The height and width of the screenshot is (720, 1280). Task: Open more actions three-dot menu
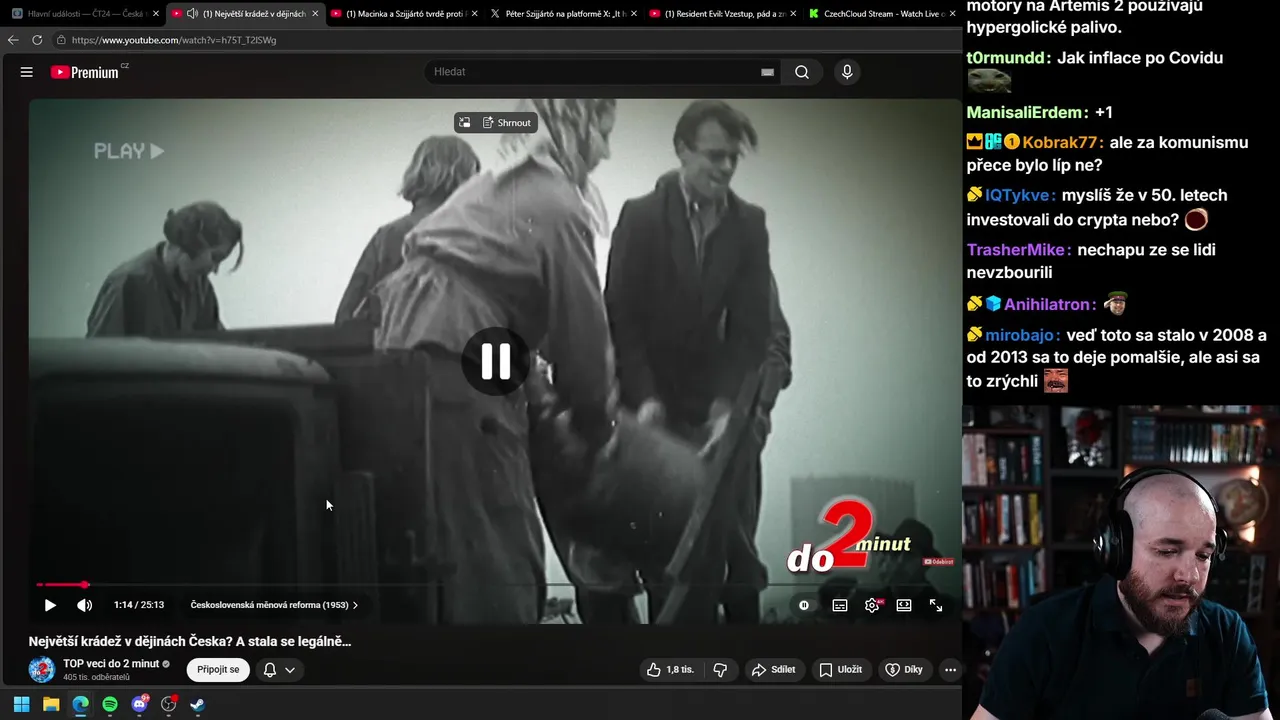coord(950,670)
